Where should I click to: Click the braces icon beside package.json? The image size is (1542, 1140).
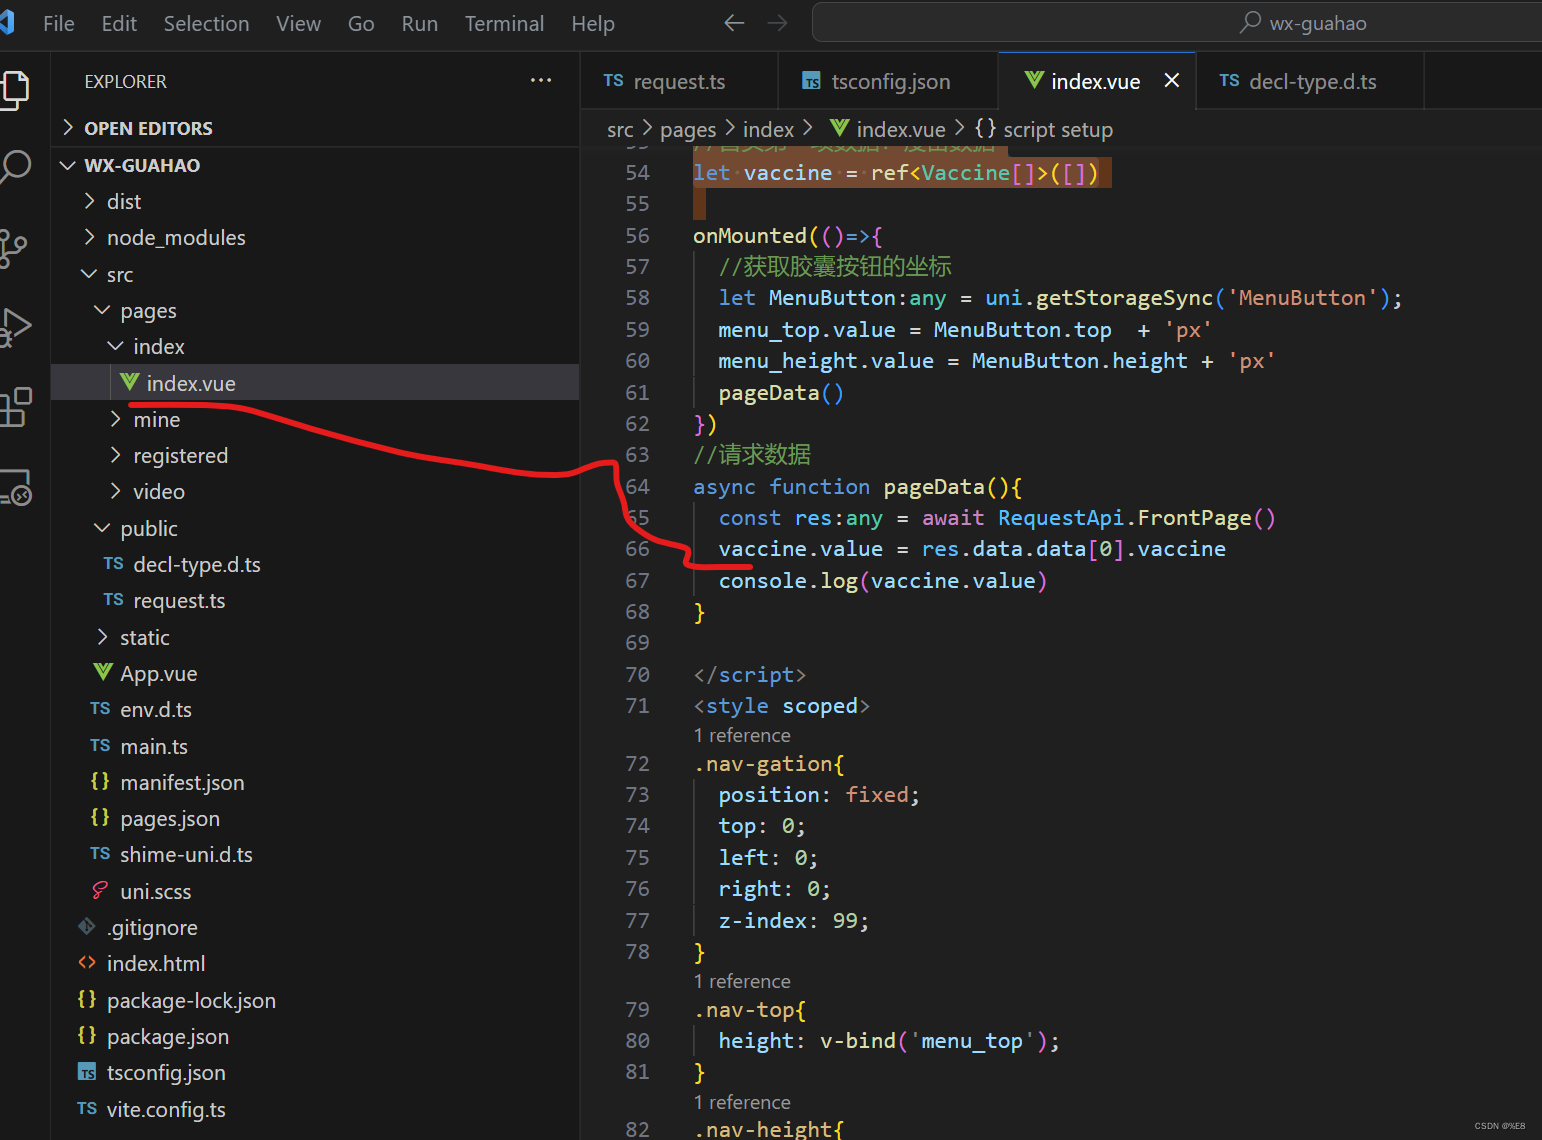pos(87,1035)
